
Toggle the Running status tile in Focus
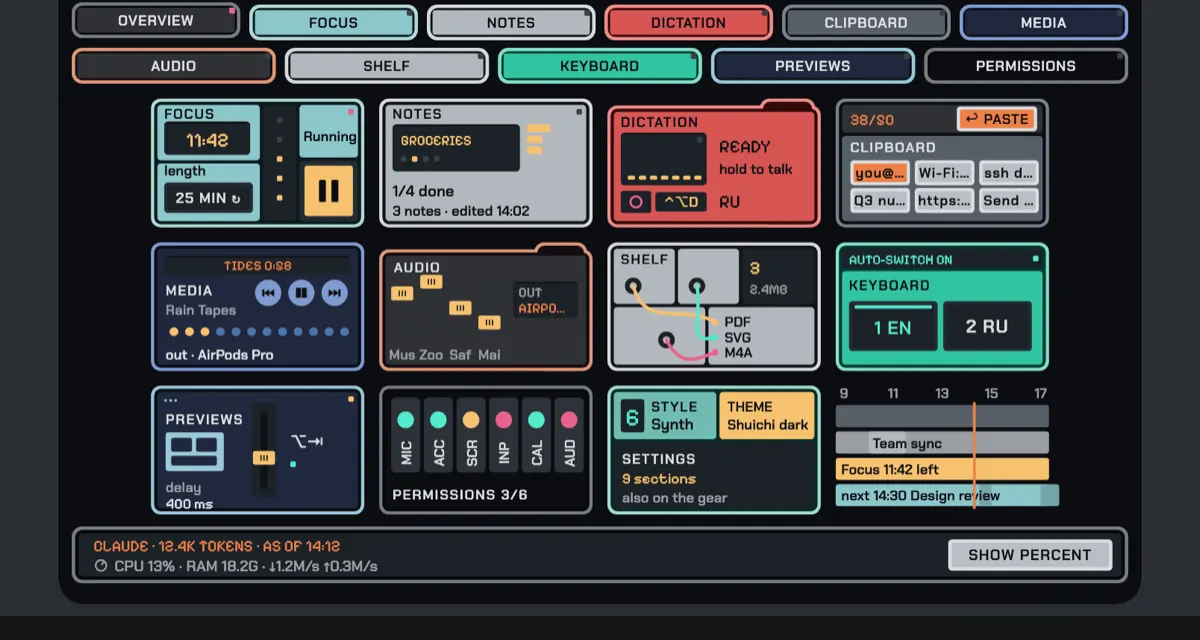point(329,131)
